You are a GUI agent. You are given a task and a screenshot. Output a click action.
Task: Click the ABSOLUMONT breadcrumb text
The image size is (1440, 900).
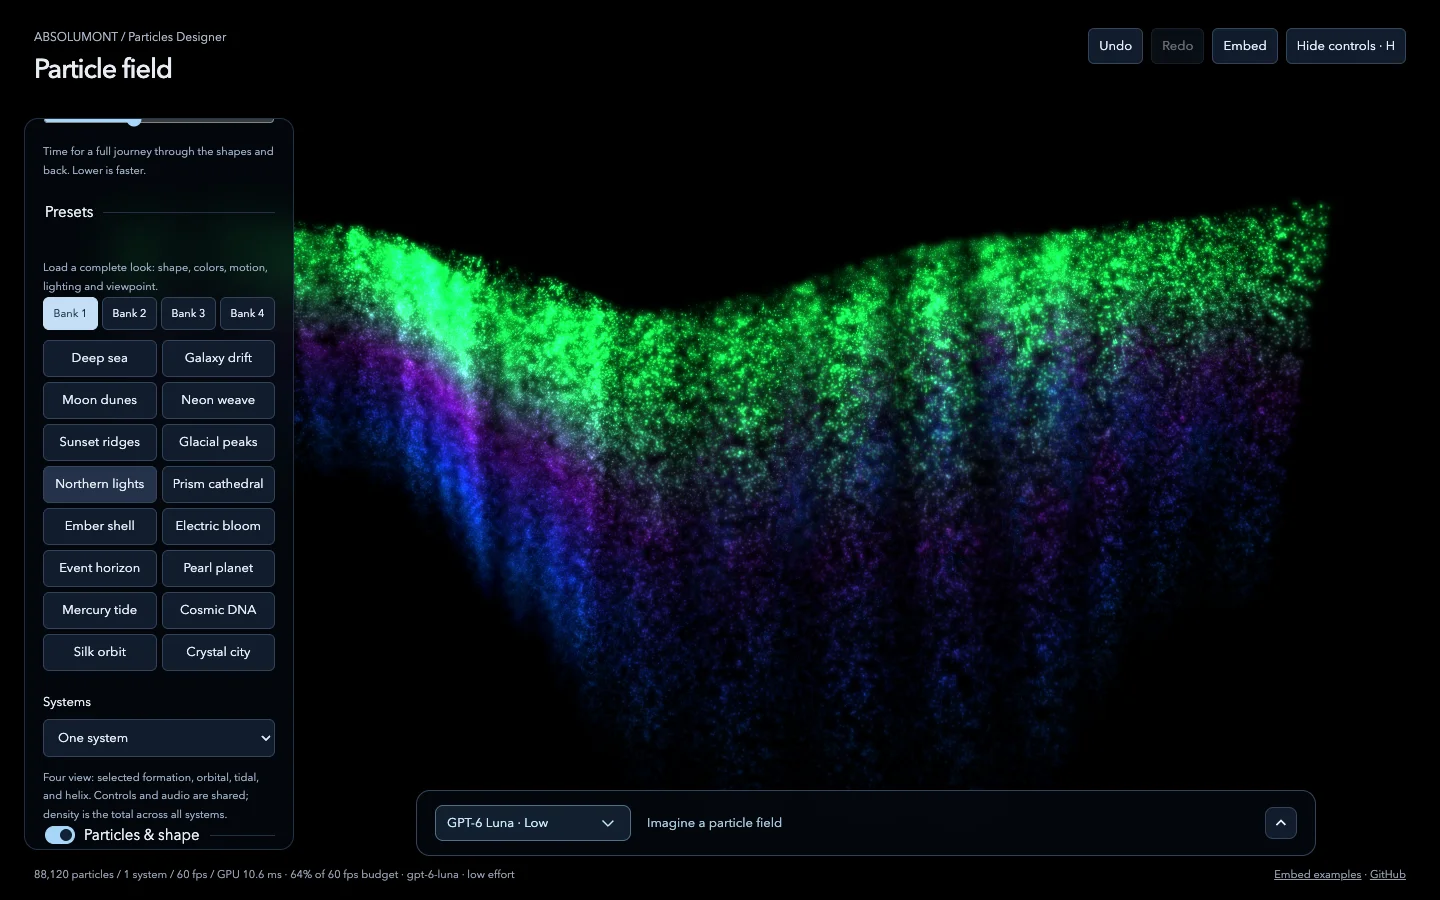[x=76, y=37]
